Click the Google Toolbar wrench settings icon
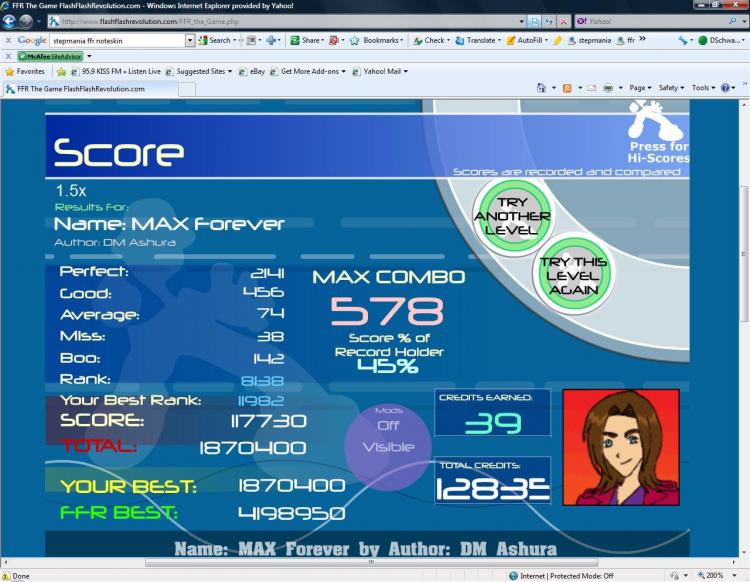The width and height of the screenshot is (750, 582). [683, 41]
